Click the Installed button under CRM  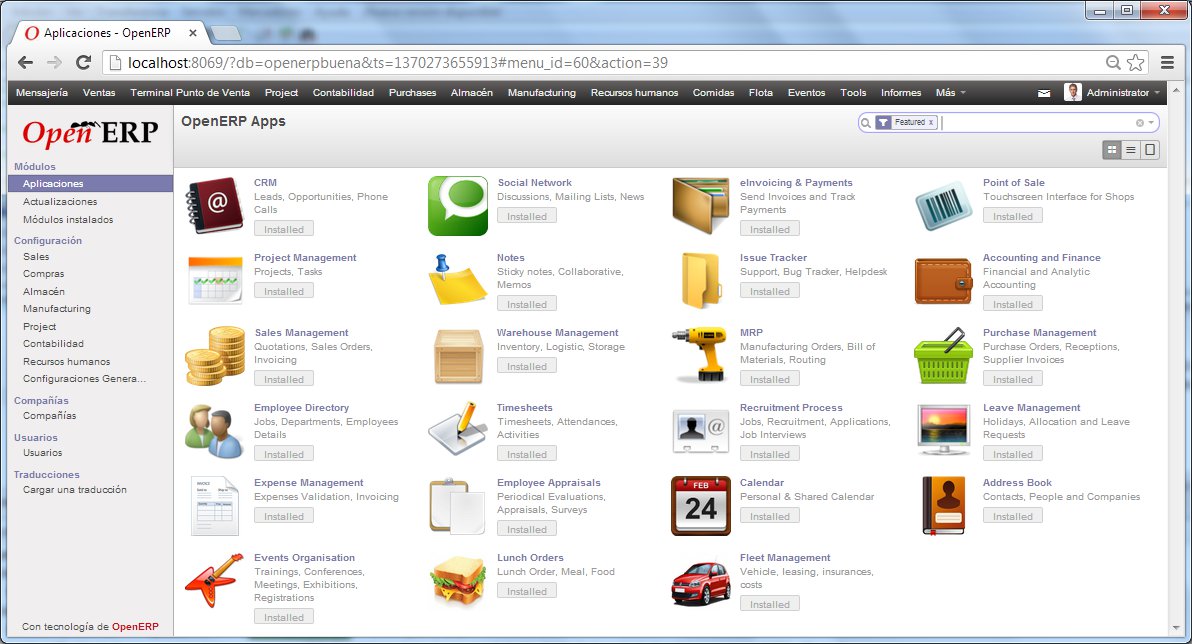pos(284,229)
